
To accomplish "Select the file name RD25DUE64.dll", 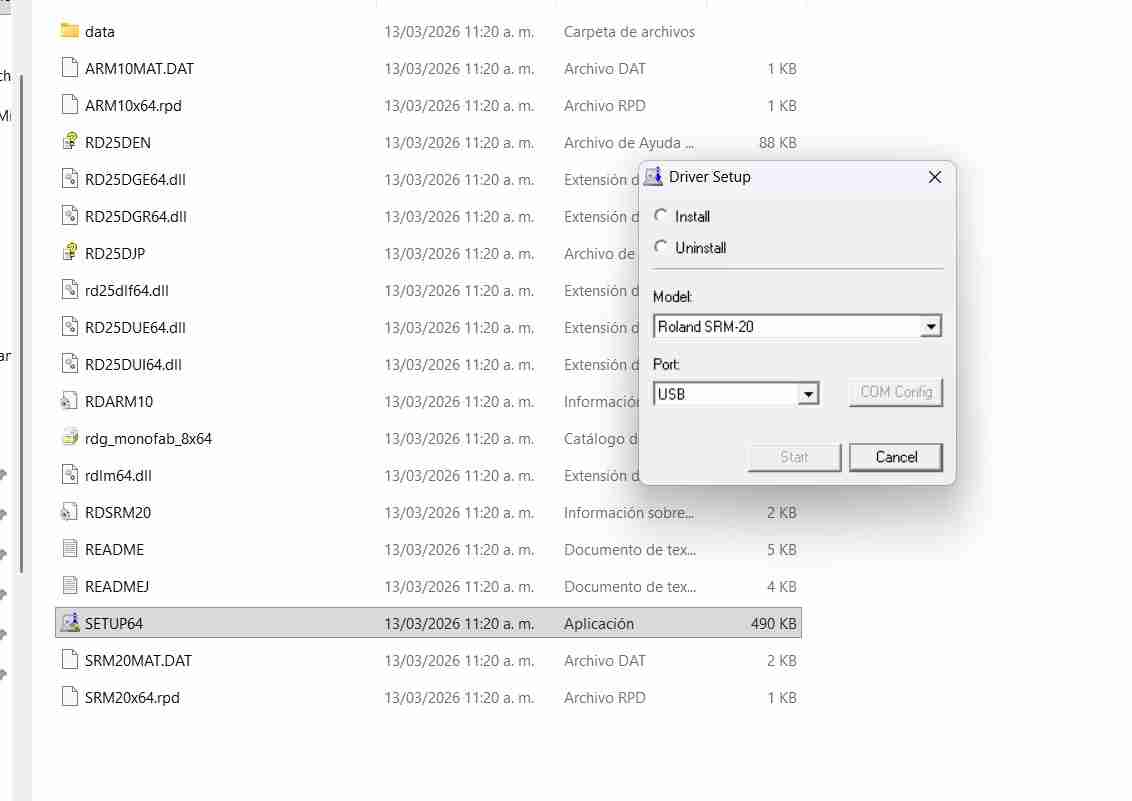I will 135,328.
